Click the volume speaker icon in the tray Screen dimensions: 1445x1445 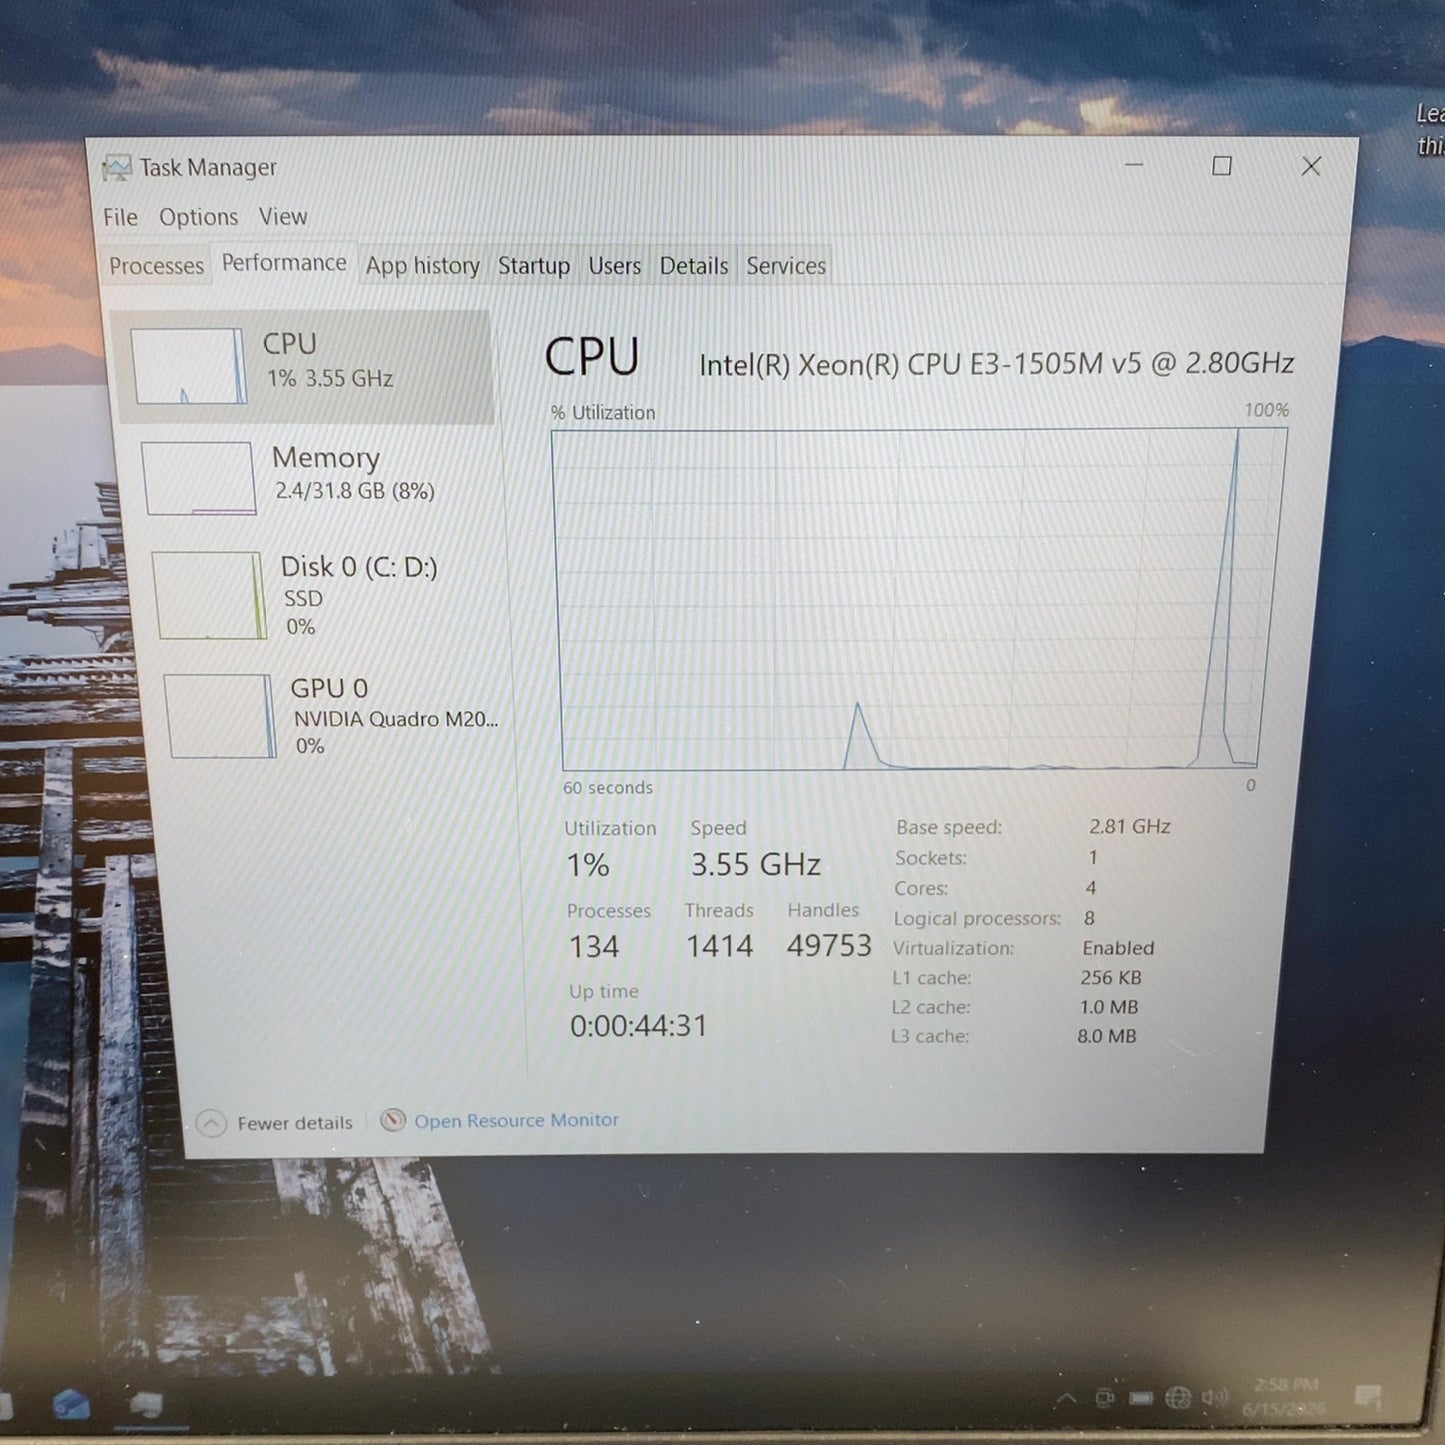click(x=1214, y=1396)
